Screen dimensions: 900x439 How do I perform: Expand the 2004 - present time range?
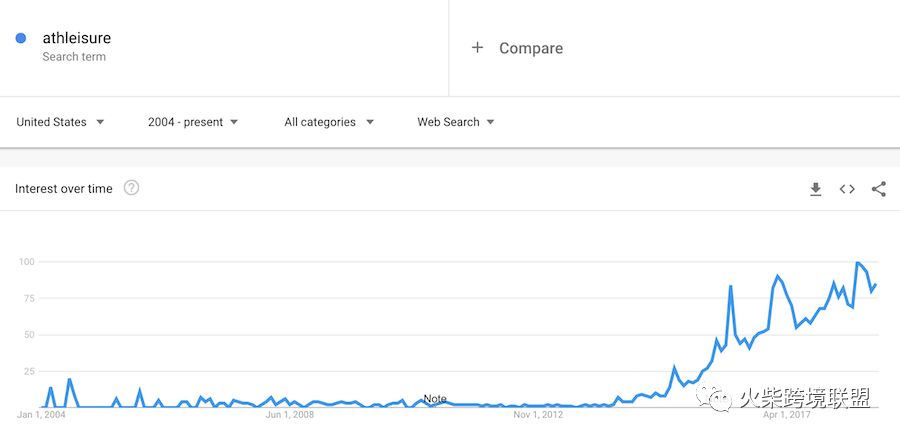click(x=193, y=122)
